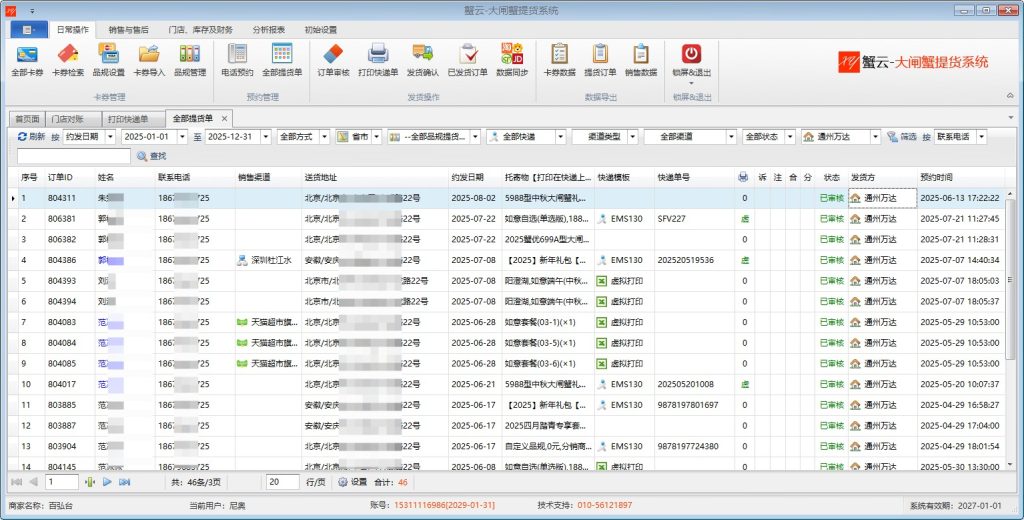This screenshot has height=520, width=1024.
Task: Export 销售数据 from the ribbon
Action: (x=641, y=60)
